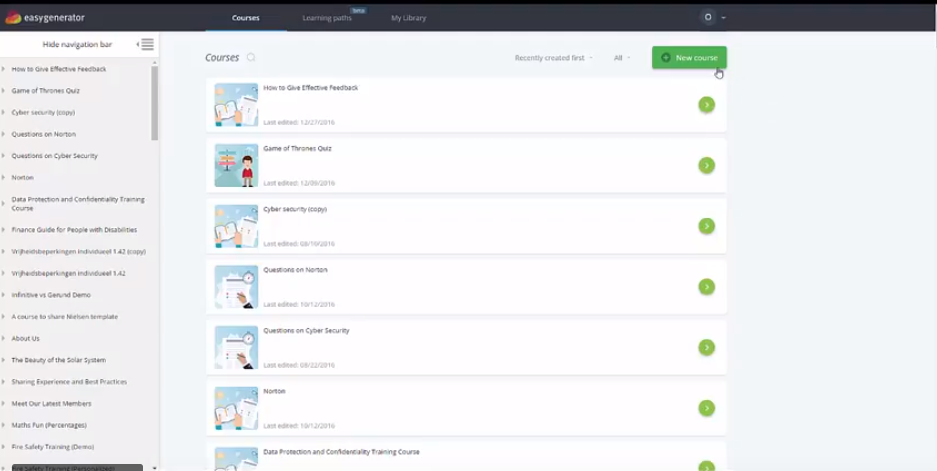The height and width of the screenshot is (471, 937).
Task: Click thumbnail of Questions on Norton course
Action: (x=236, y=287)
